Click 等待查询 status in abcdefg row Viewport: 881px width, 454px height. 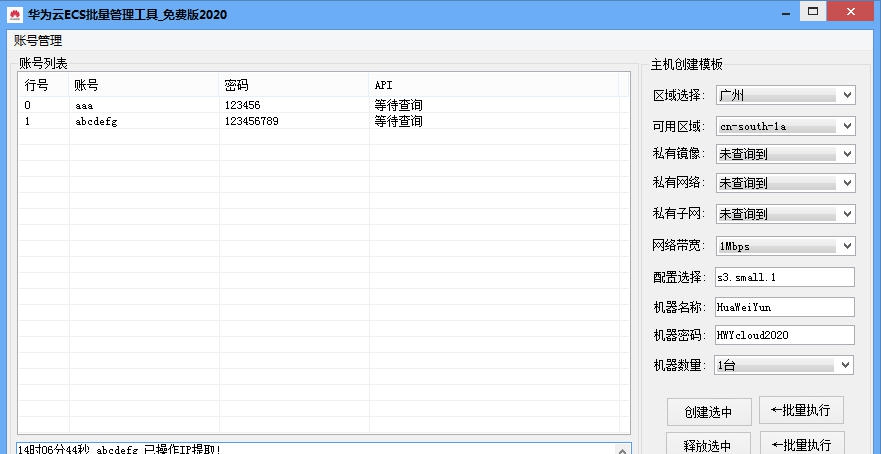point(398,121)
